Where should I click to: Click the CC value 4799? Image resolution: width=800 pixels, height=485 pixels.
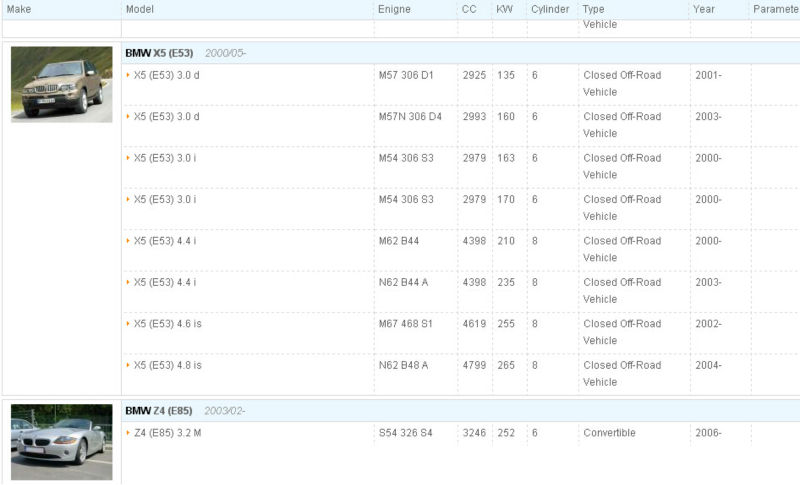coord(474,365)
